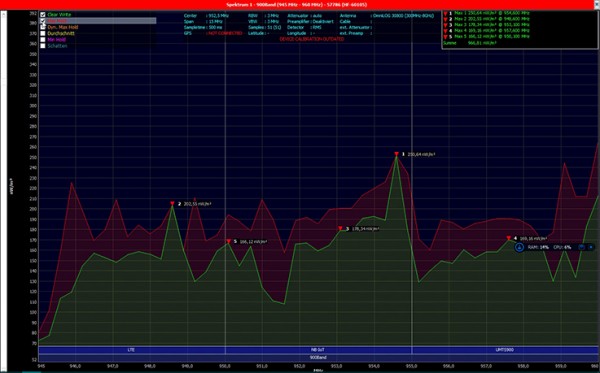Select marker 4 triangle near 957.6 MHz
Screen dimensions: 600x373
click(509, 238)
